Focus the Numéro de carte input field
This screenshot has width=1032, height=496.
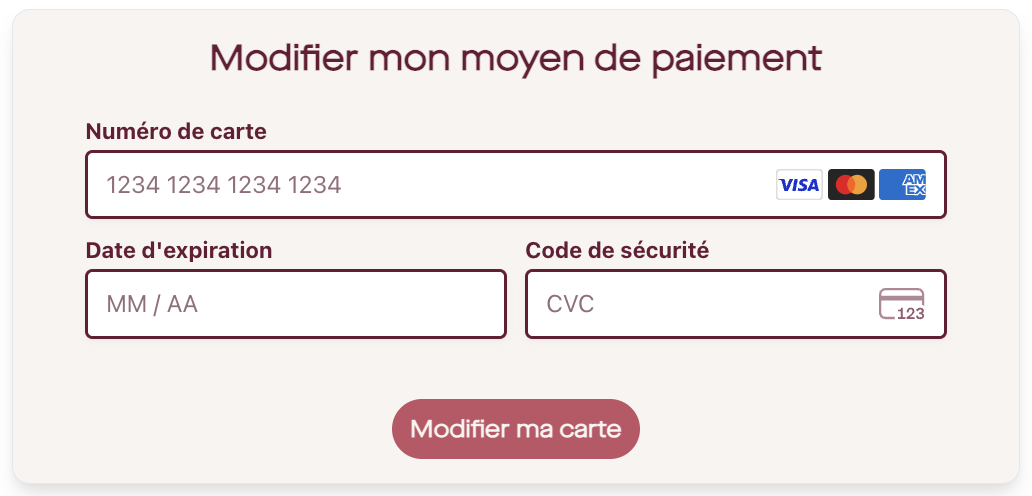tap(516, 185)
